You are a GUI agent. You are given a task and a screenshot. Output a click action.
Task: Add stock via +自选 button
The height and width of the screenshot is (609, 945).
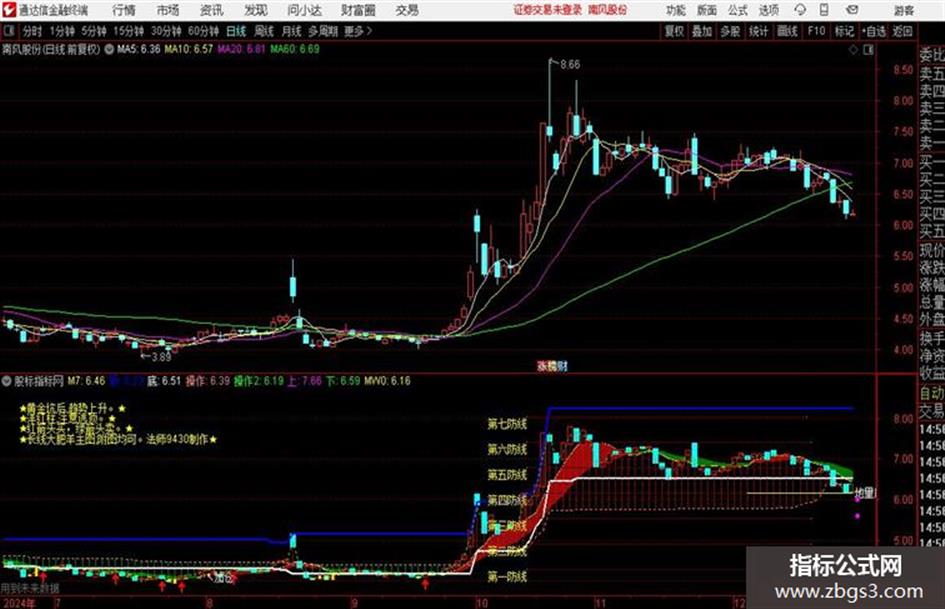pos(874,31)
